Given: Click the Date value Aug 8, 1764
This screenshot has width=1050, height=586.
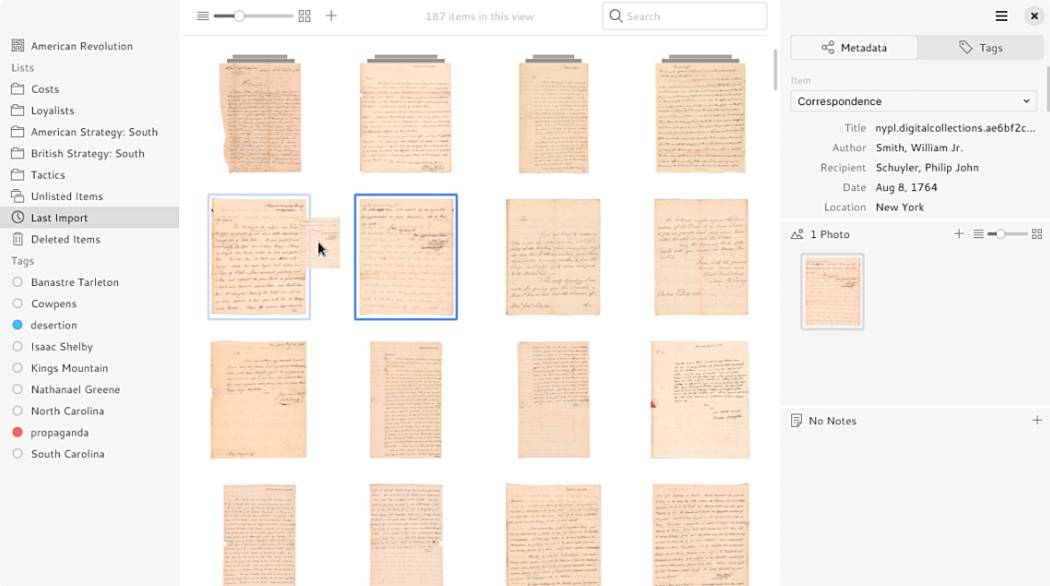Looking at the screenshot, I should pos(906,188).
